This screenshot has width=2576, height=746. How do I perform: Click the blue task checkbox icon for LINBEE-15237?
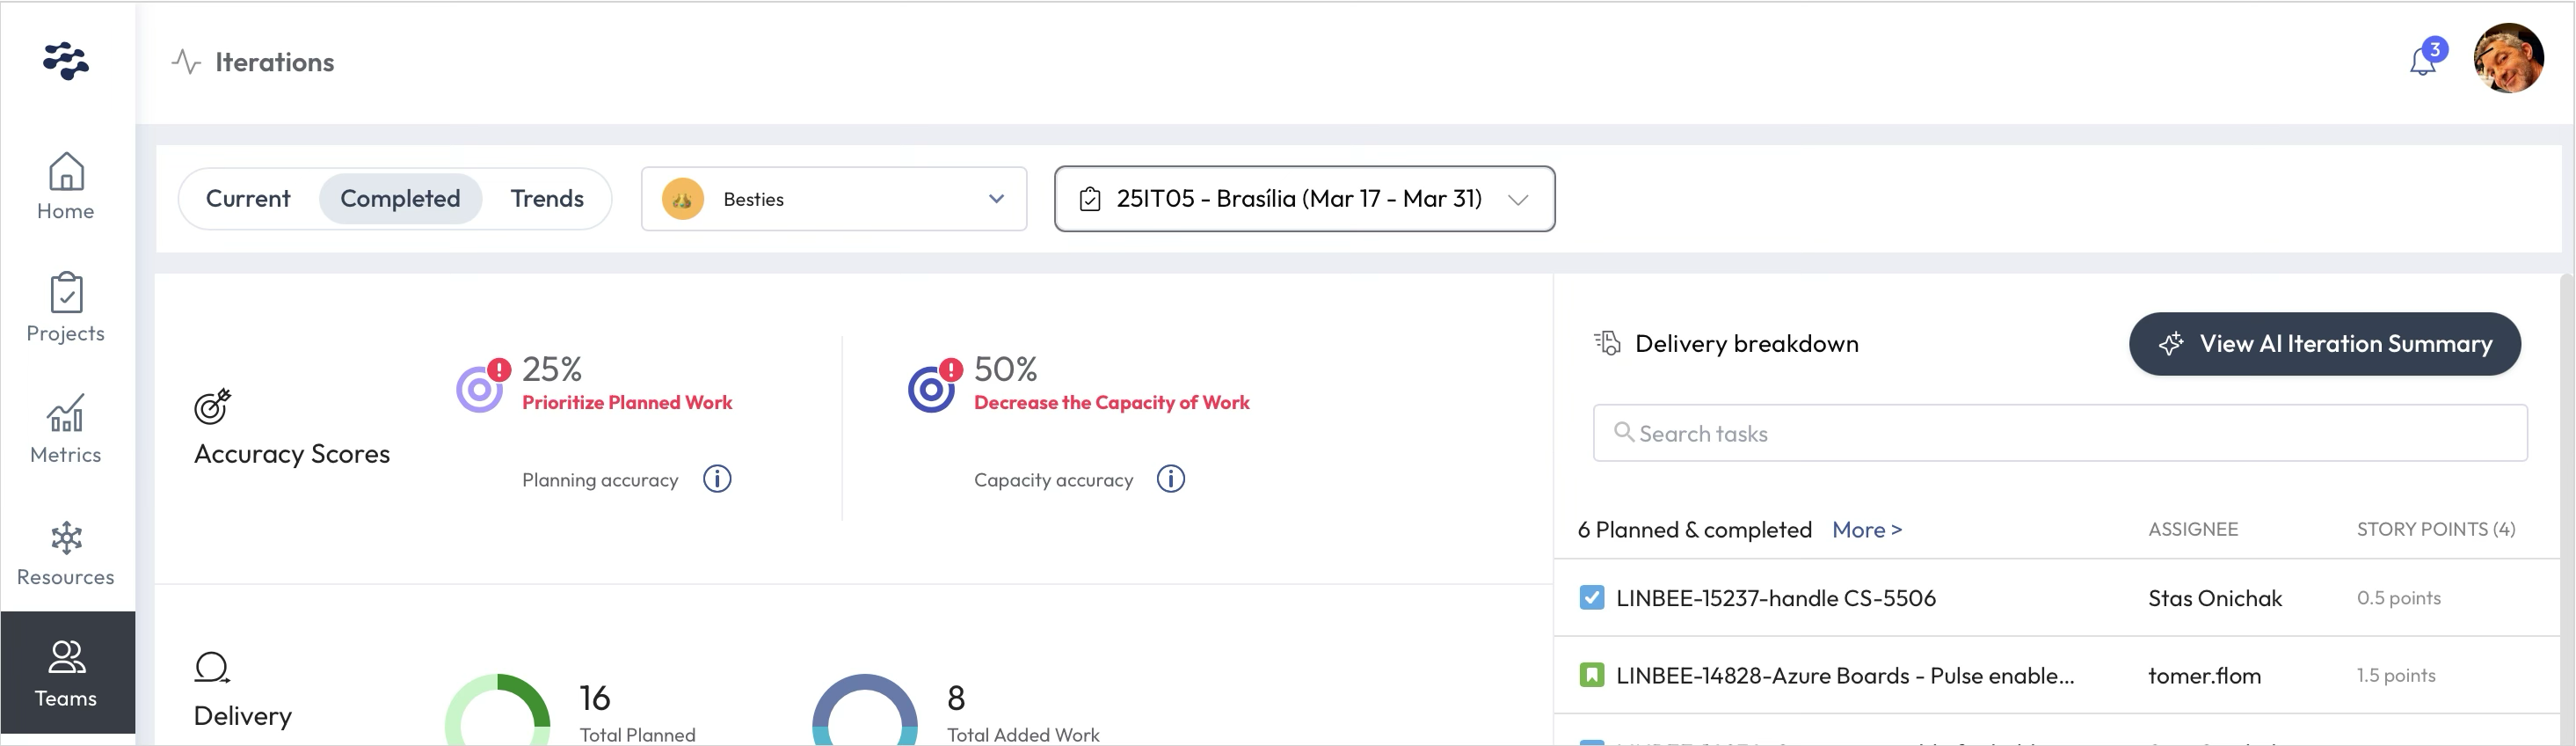[1592, 598]
